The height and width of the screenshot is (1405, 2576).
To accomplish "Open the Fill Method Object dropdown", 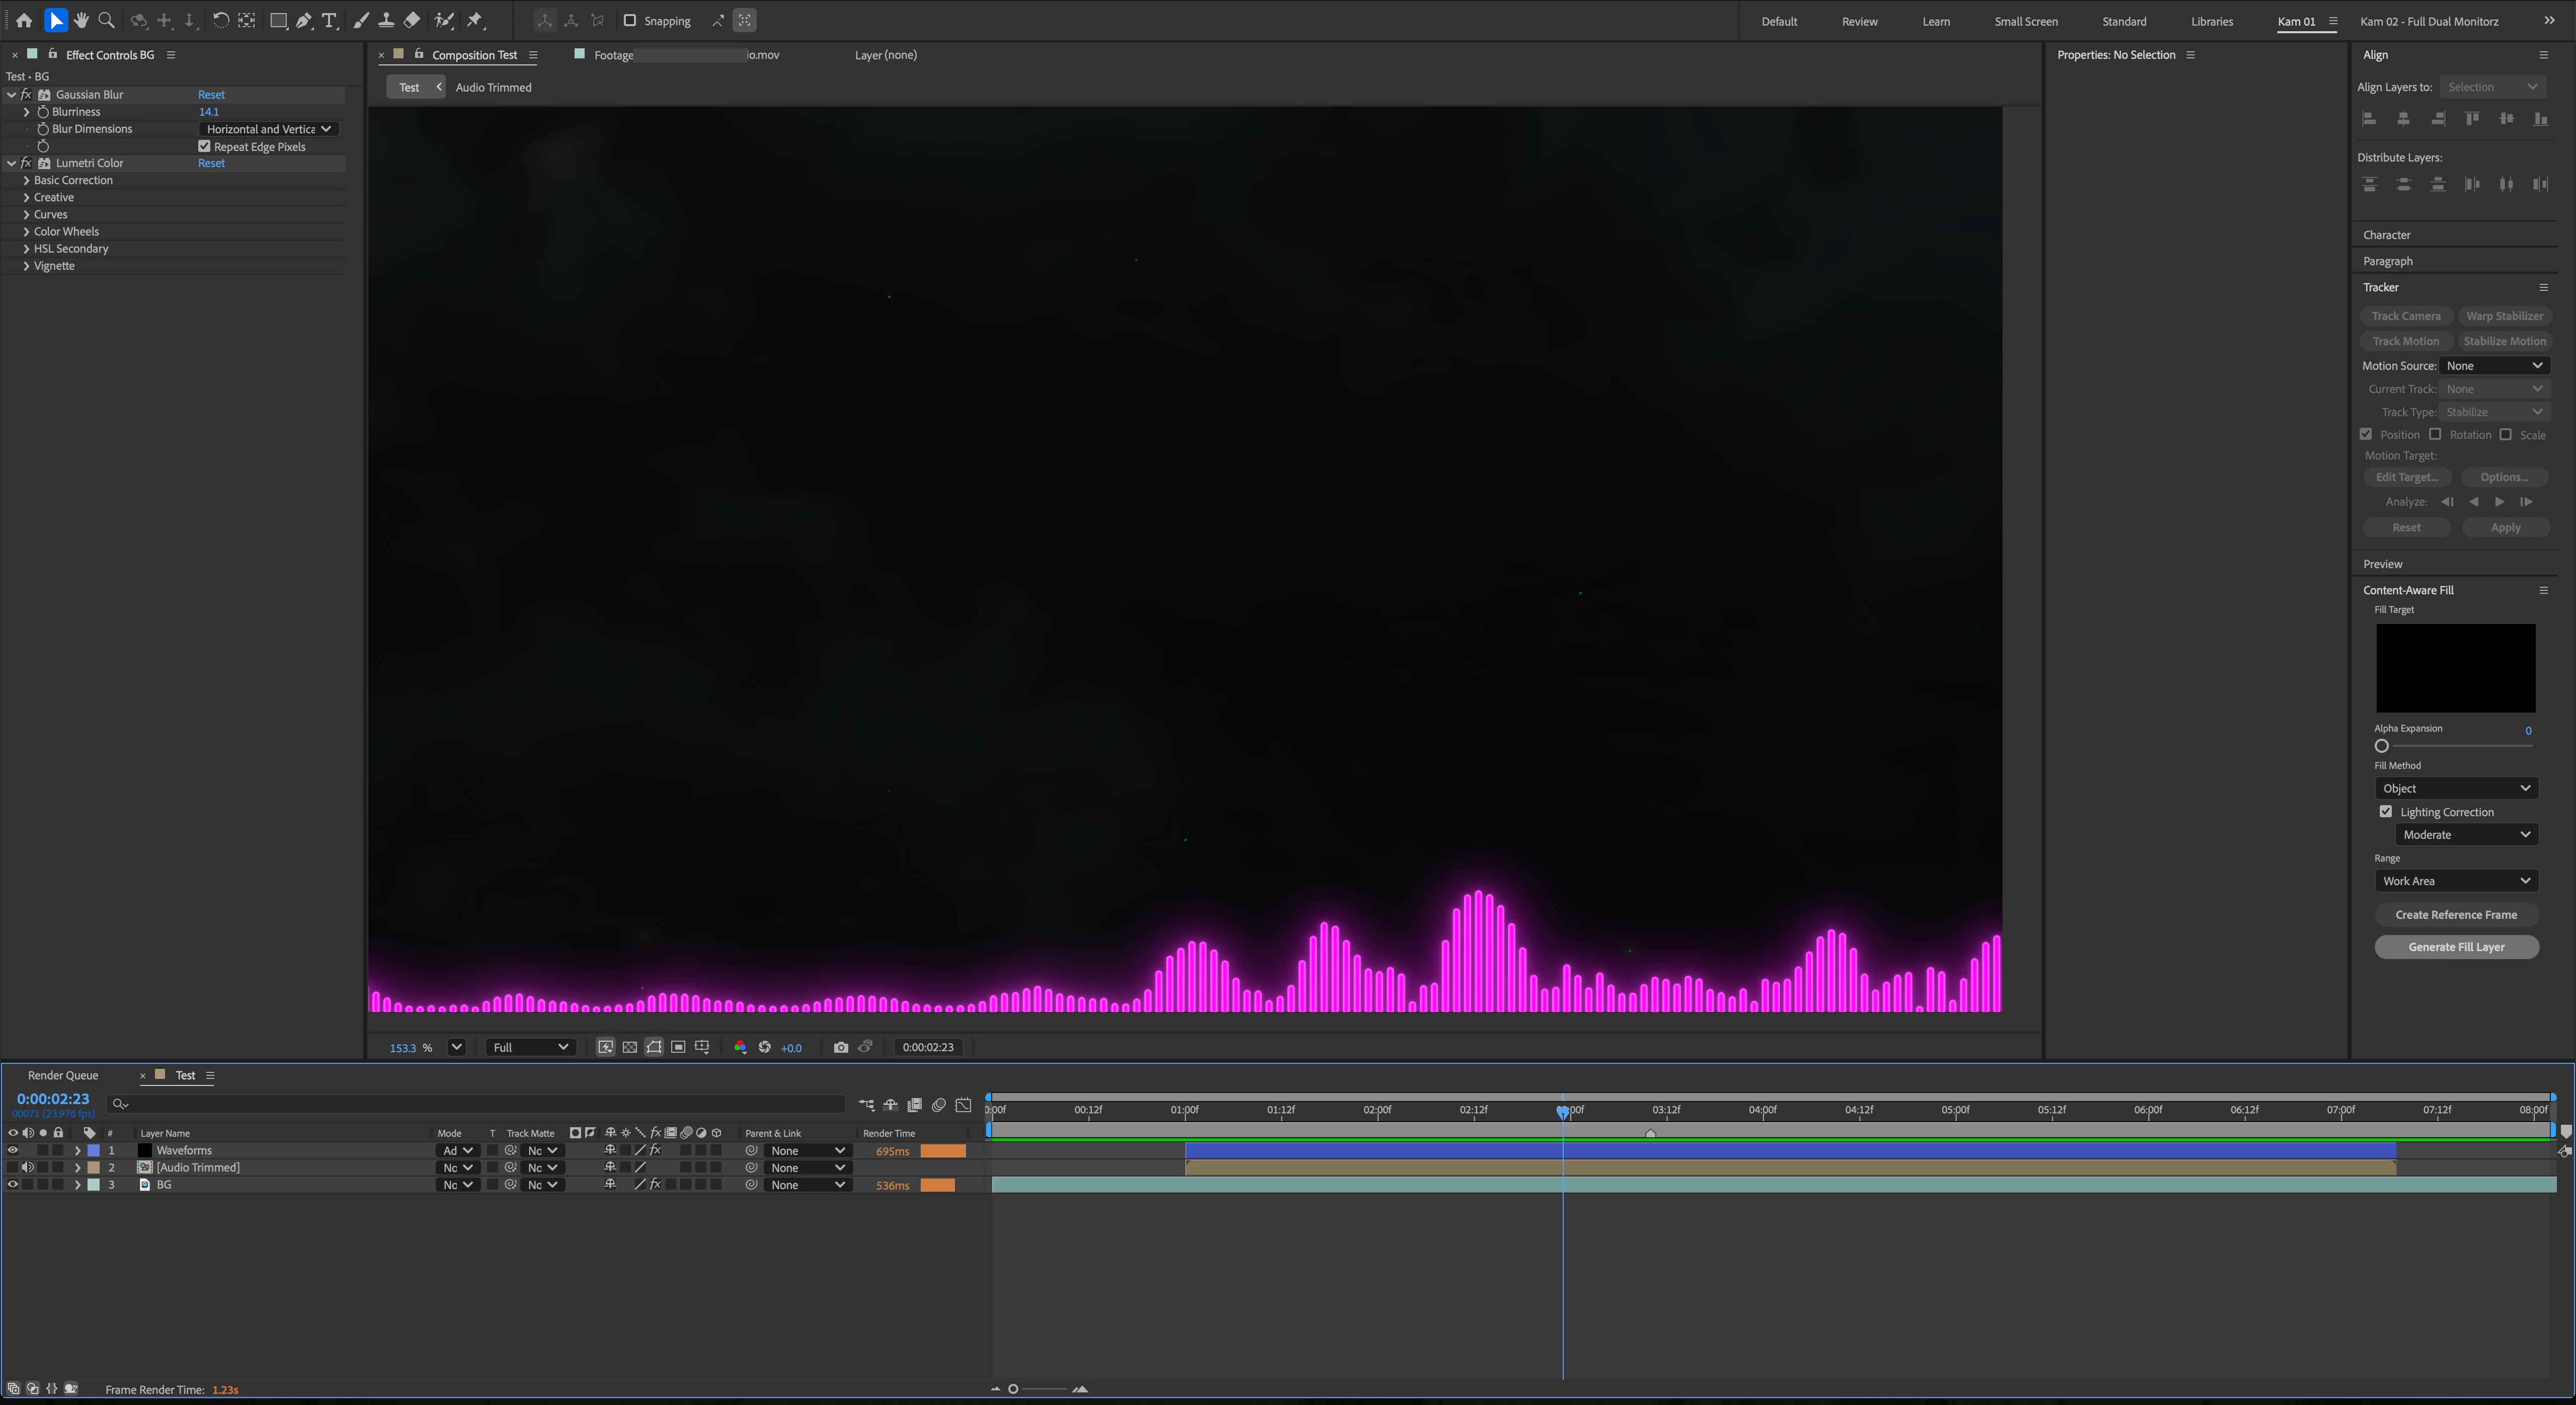I will pyautogui.click(x=2457, y=788).
